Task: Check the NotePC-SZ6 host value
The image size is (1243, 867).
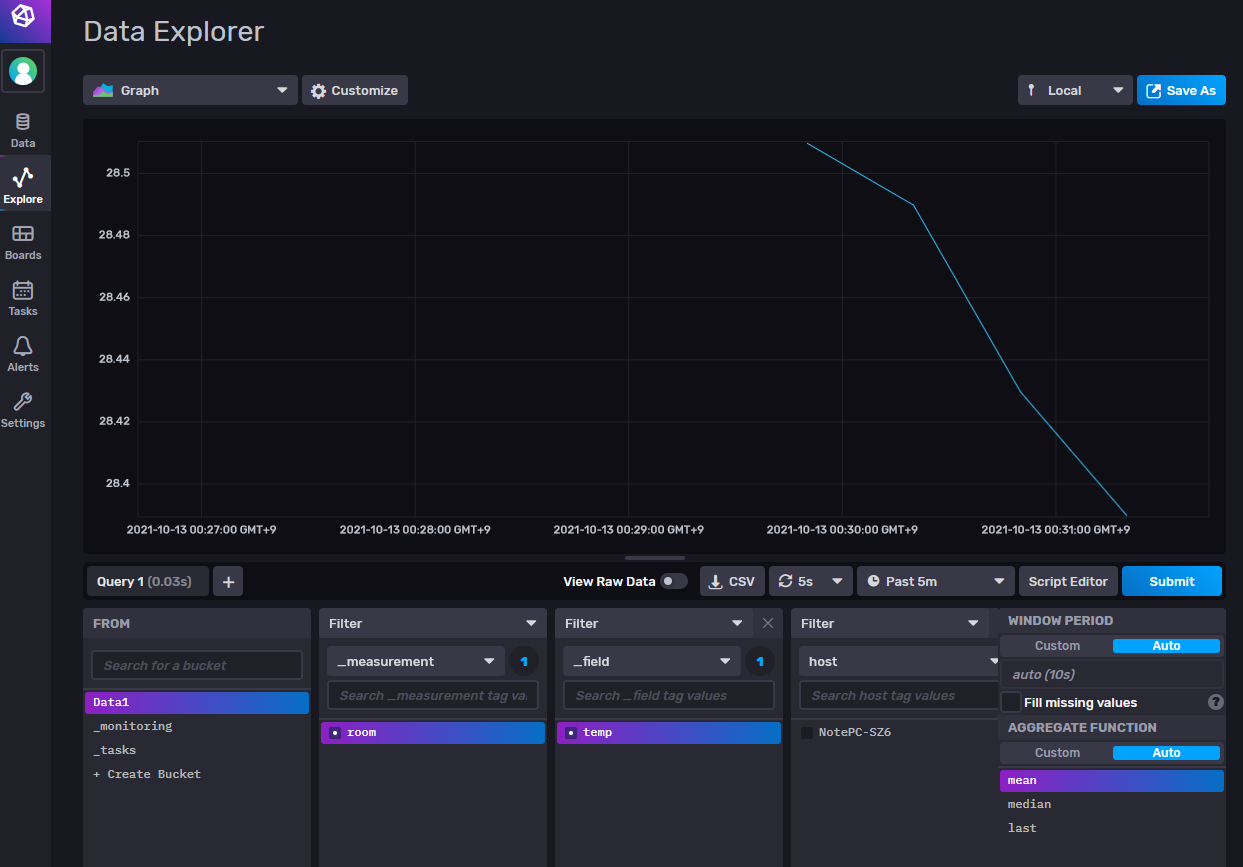Action: click(x=808, y=731)
